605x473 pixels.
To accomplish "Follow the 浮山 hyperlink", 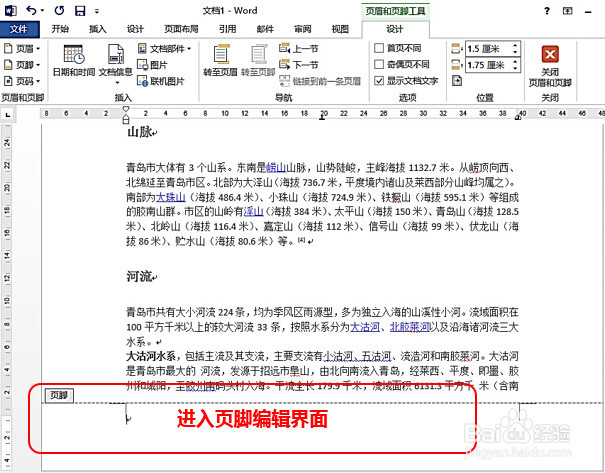I will [x=253, y=212].
